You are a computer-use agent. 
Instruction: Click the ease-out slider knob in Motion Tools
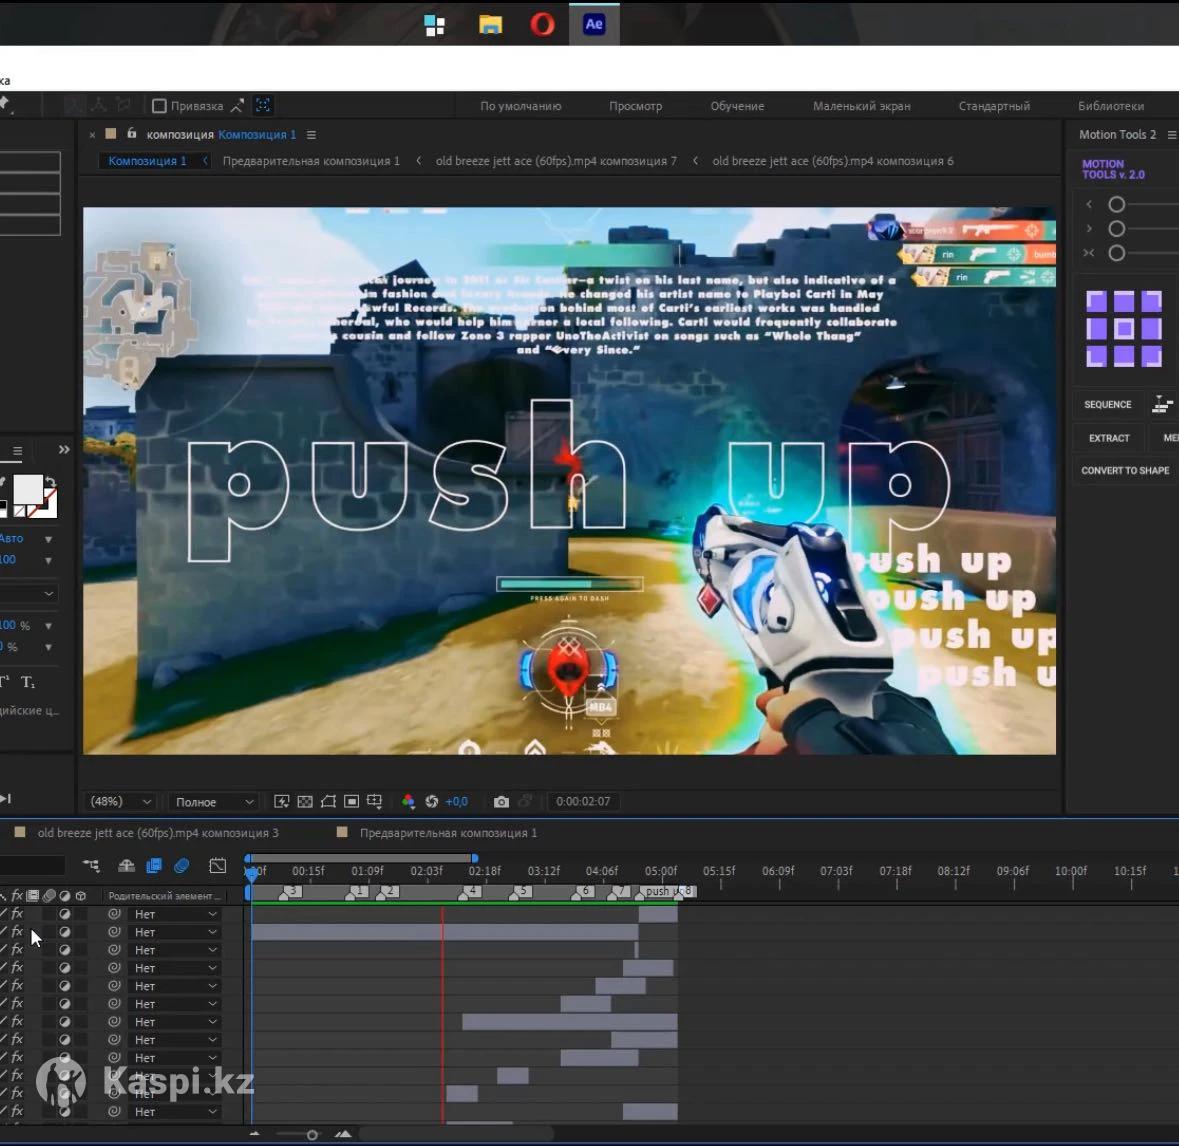[x=1117, y=229]
